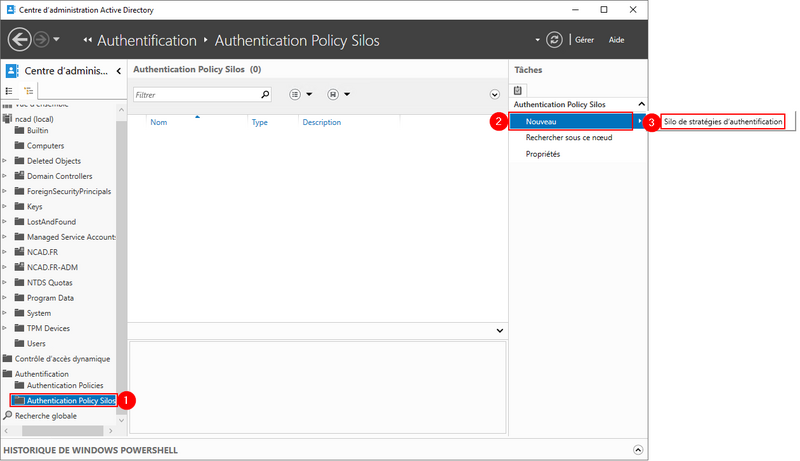Click the refresh icon in header

[x=554, y=40]
